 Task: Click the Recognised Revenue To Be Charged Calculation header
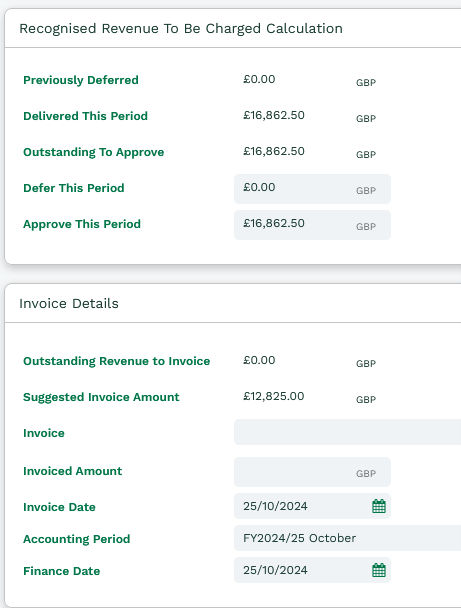(x=181, y=29)
